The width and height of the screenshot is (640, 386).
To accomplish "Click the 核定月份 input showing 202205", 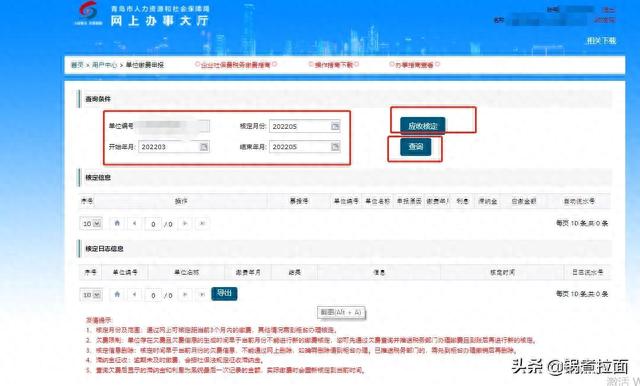I will (x=304, y=126).
